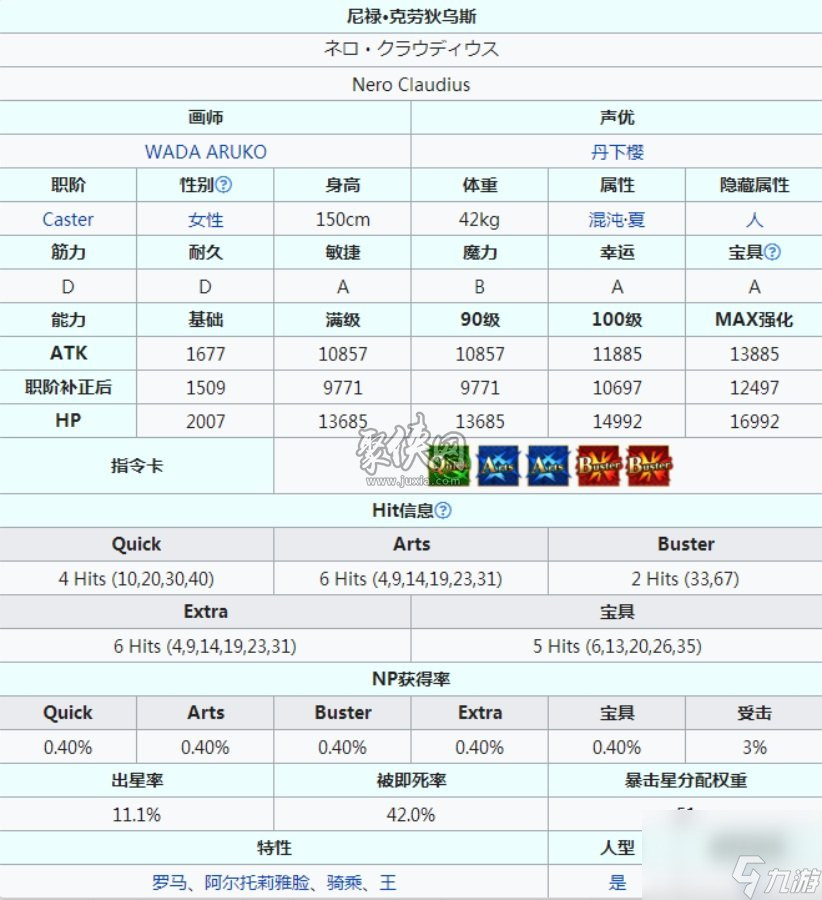822x900 pixels.
Task: Click the help icon next to 宝具 header
Action: pyautogui.click(x=772, y=252)
